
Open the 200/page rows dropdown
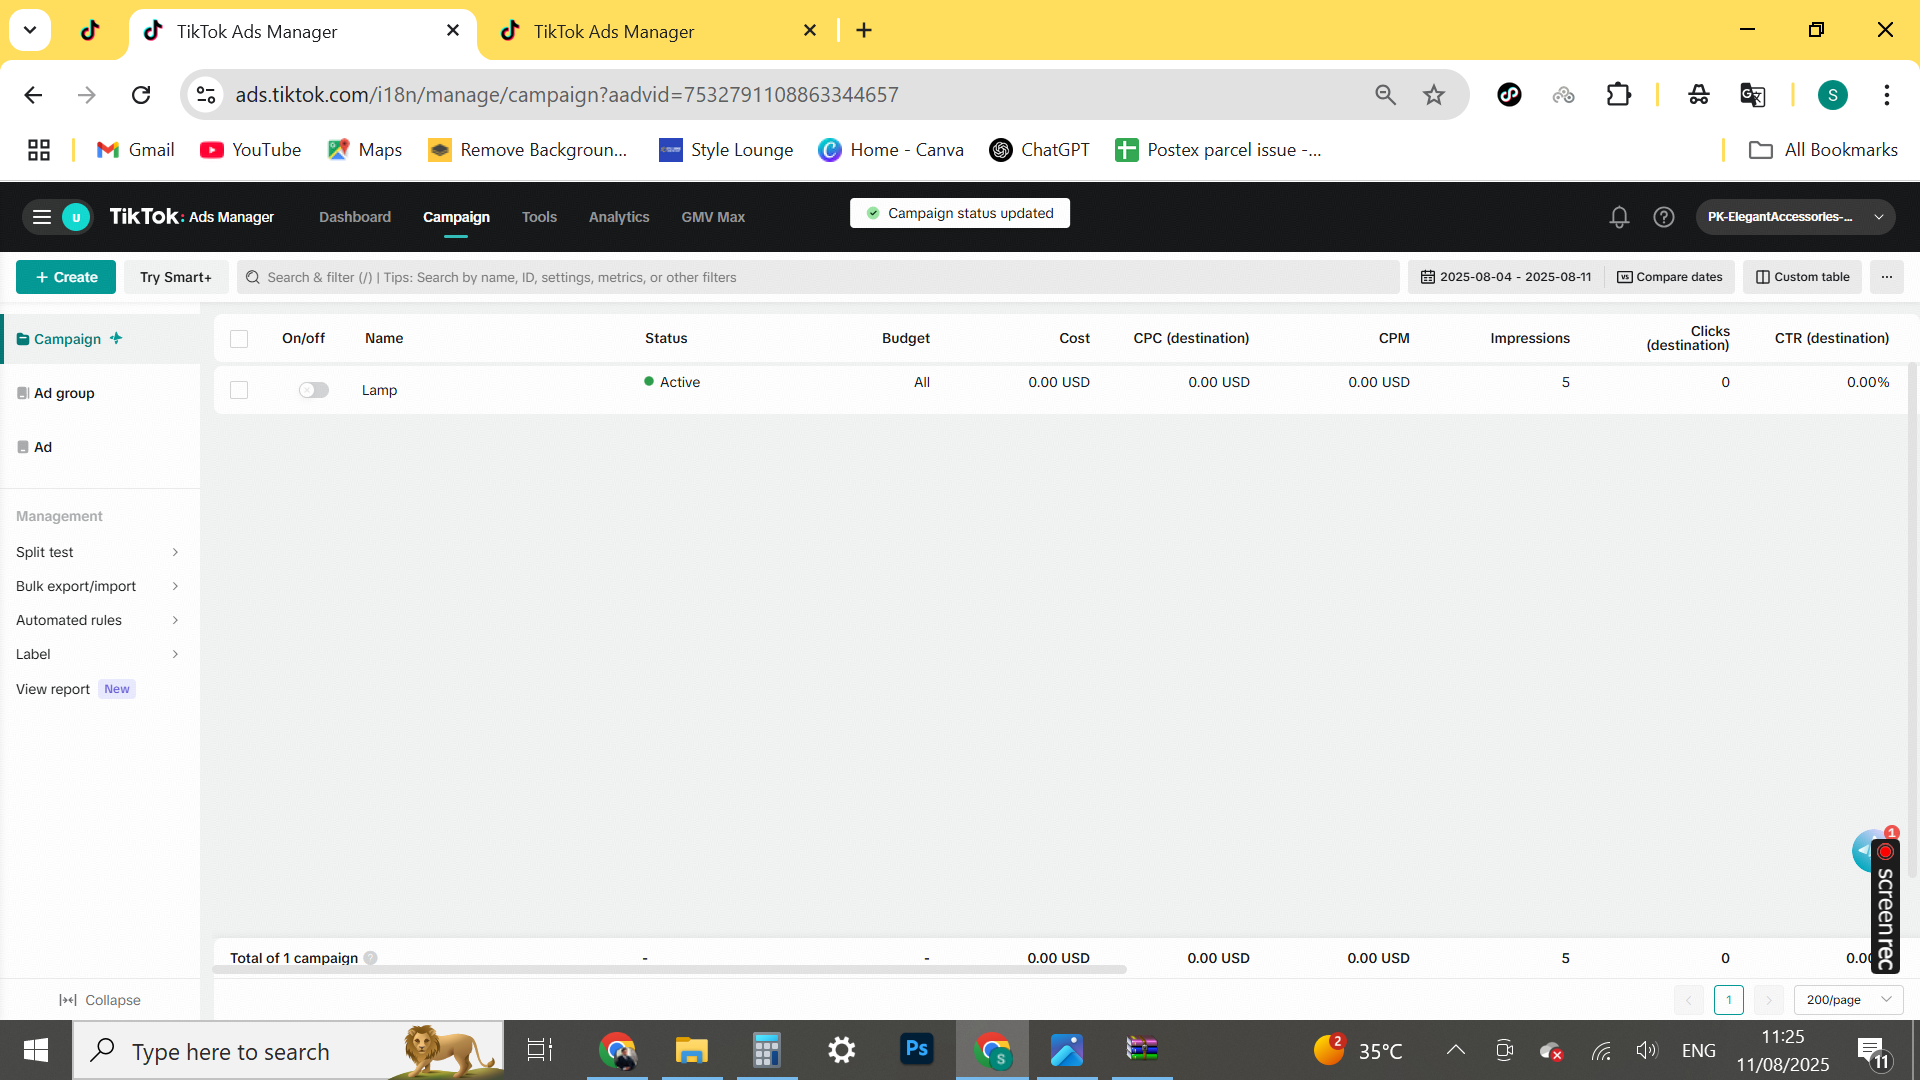click(1848, 1000)
